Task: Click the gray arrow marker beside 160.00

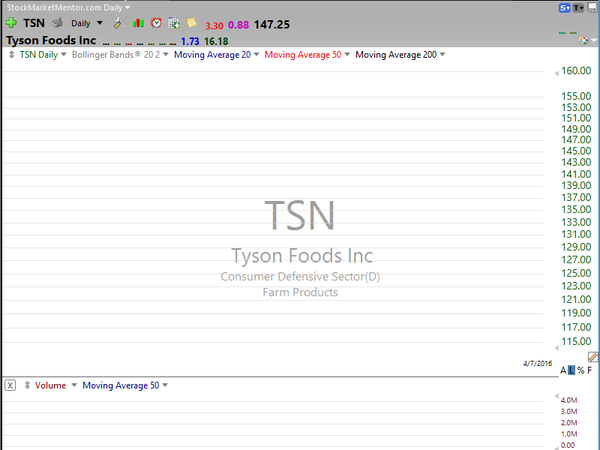Action: 556,73
